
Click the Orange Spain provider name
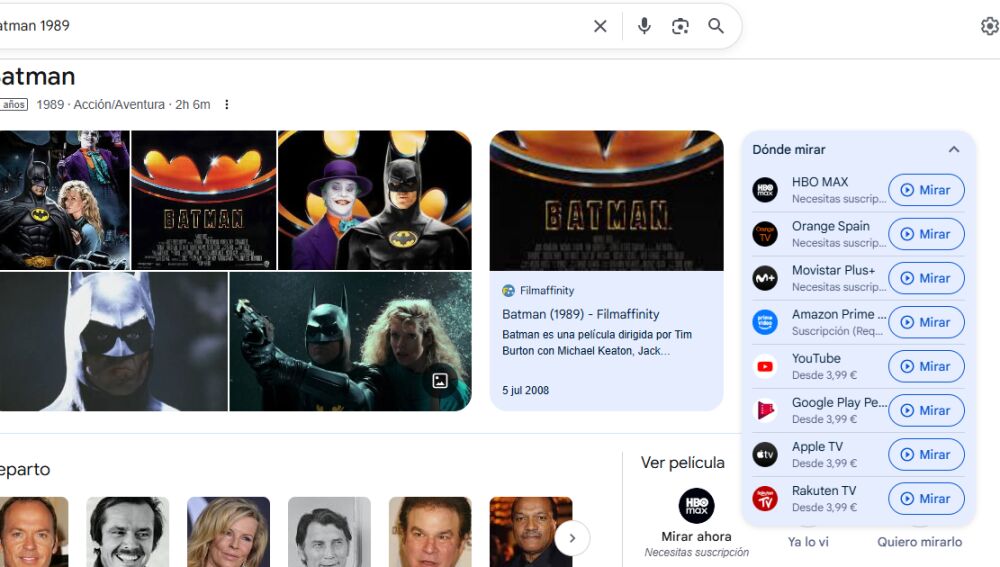click(830, 226)
